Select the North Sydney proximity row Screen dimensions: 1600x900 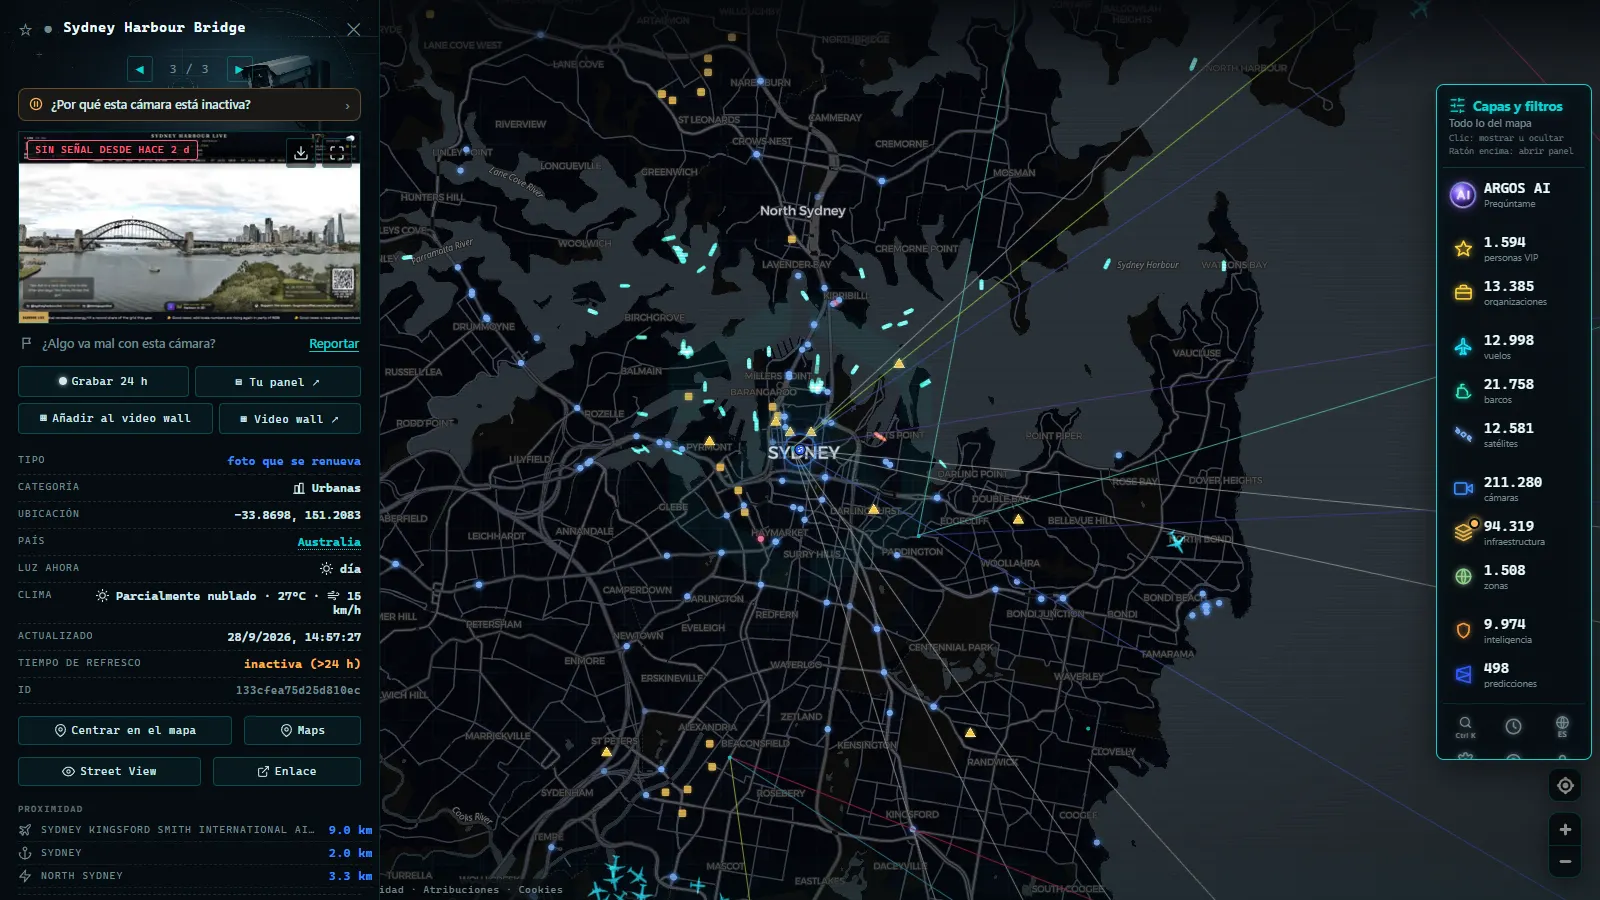point(195,876)
